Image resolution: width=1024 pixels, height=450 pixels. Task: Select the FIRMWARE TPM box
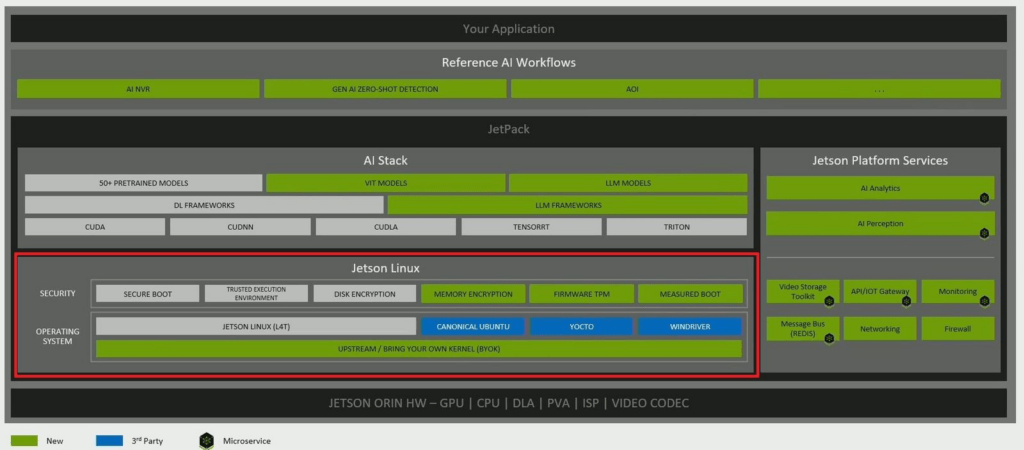point(581,294)
